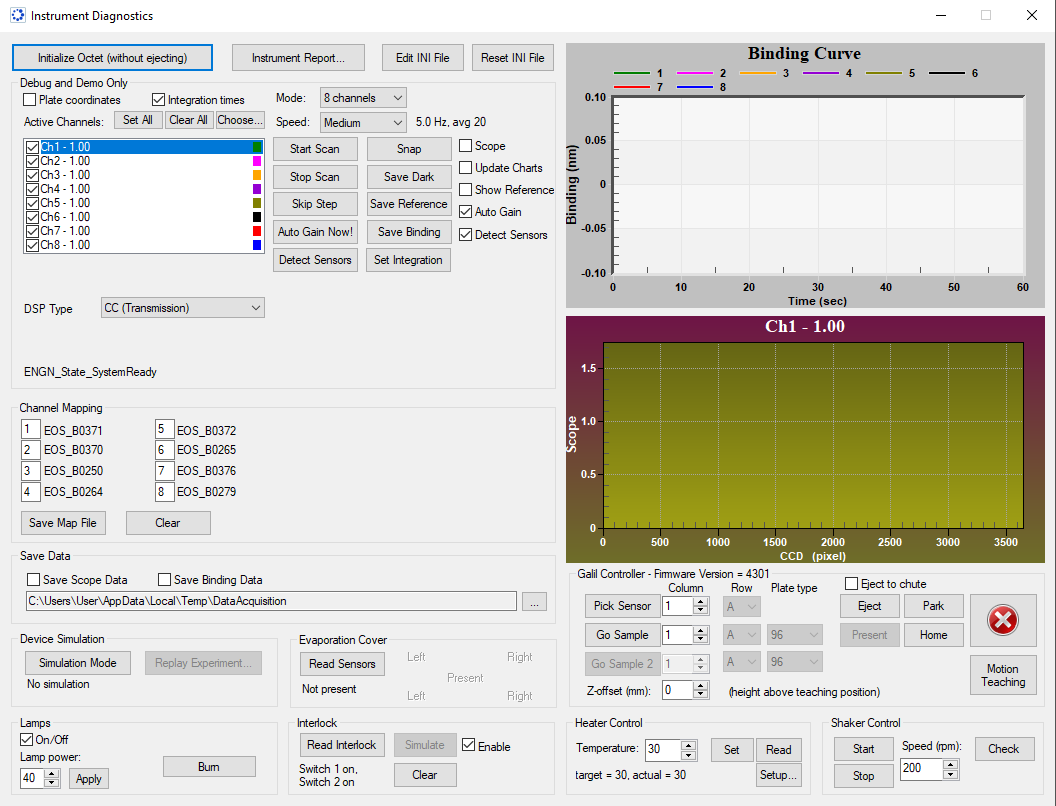The image size is (1056, 806).
Task: Open heater Setup... dialog
Action: point(779,775)
